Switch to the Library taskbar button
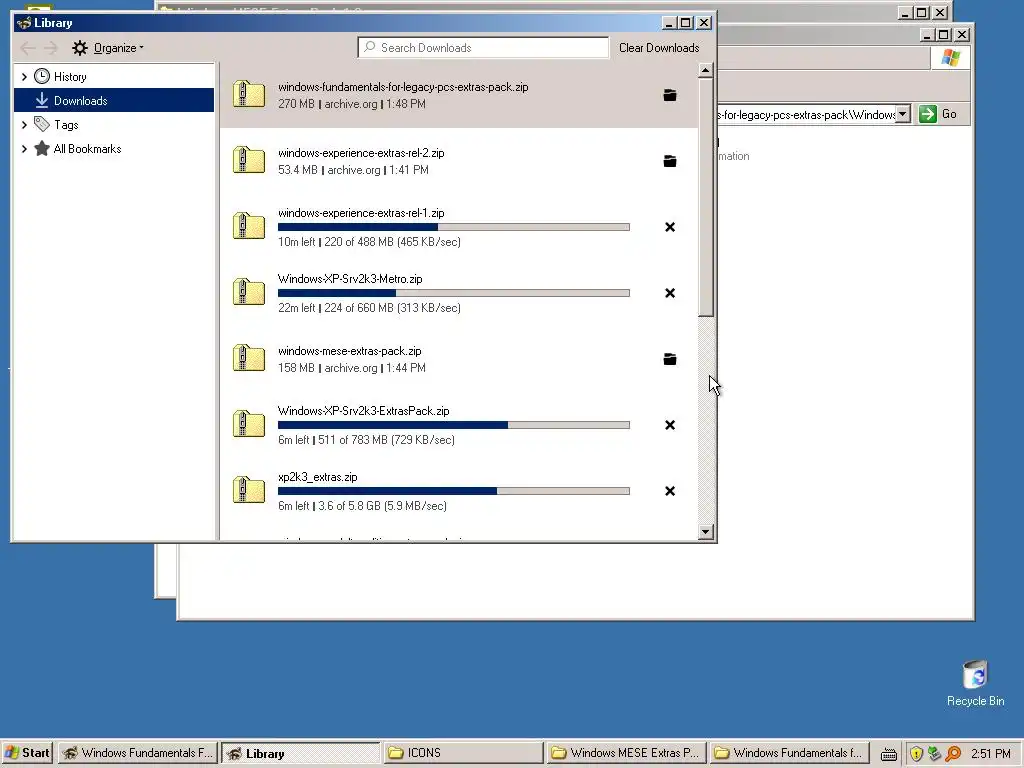 point(300,753)
